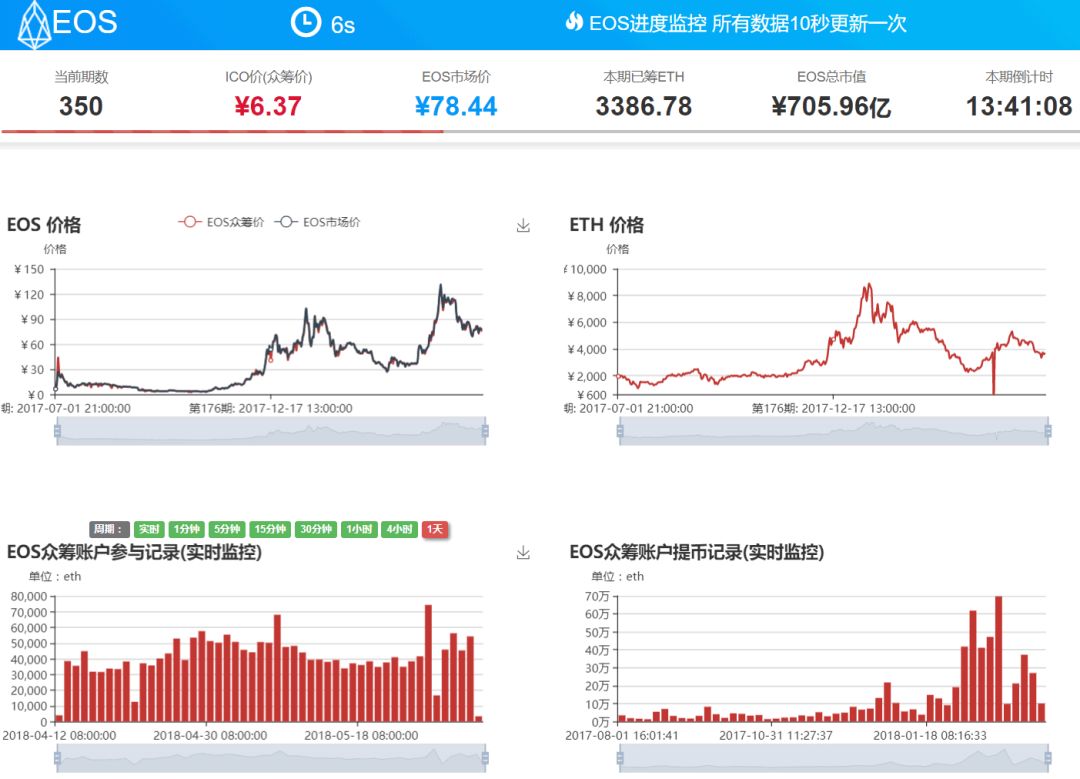Select the 1分钟 period tab
Screen dimensions: 1080x779
tap(187, 529)
